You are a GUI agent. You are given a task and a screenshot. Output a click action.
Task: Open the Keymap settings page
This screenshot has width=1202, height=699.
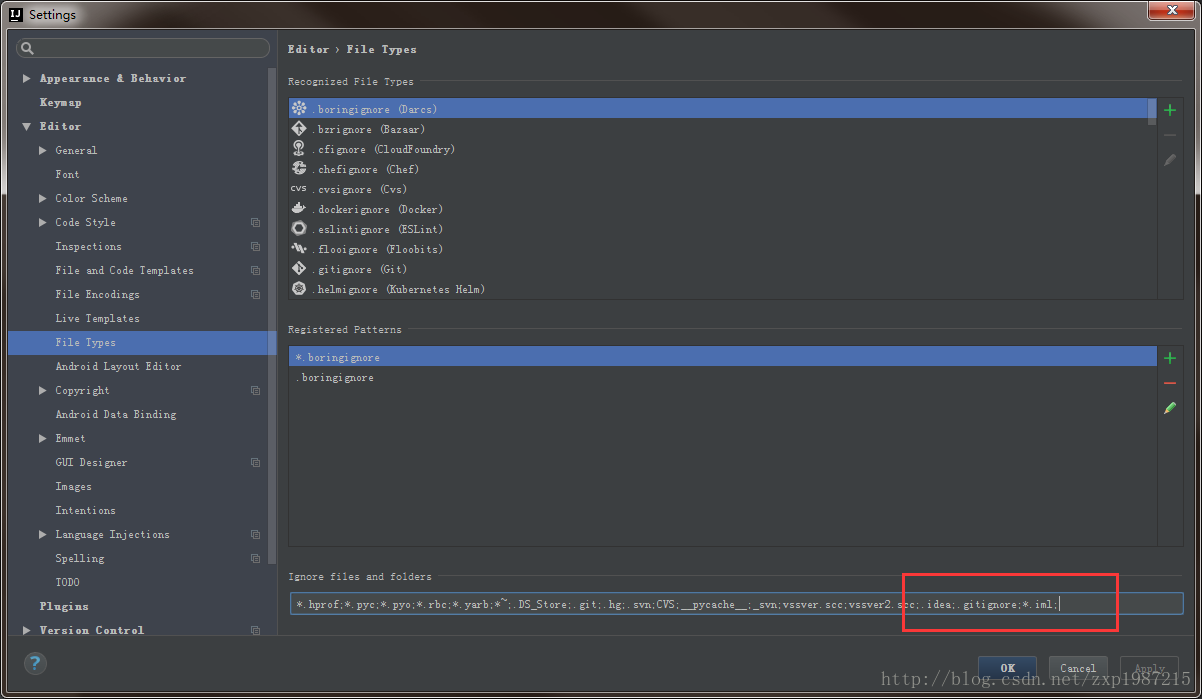pyautogui.click(x=61, y=102)
